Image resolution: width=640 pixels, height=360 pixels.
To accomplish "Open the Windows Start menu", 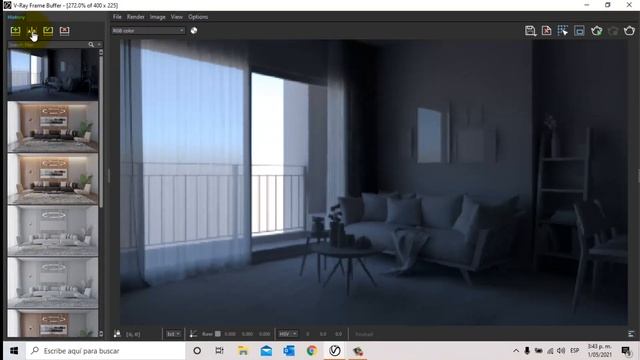I will point(14,351).
